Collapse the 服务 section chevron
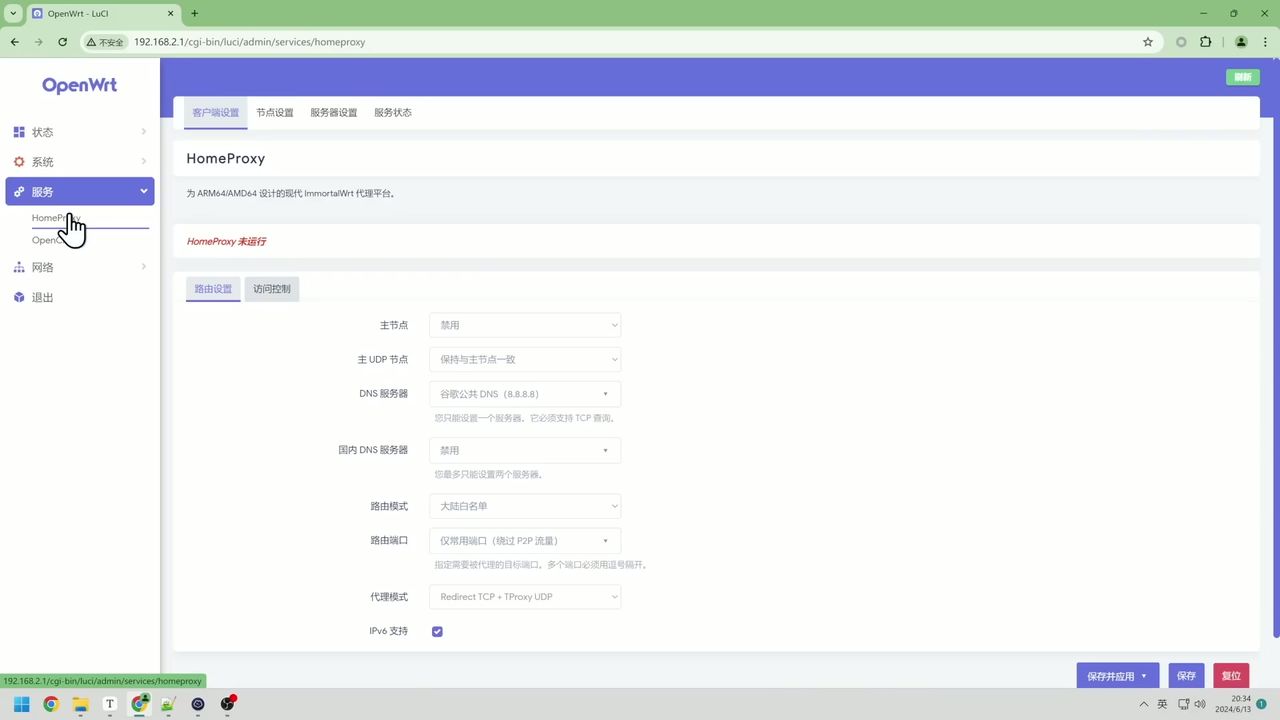 click(143, 191)
